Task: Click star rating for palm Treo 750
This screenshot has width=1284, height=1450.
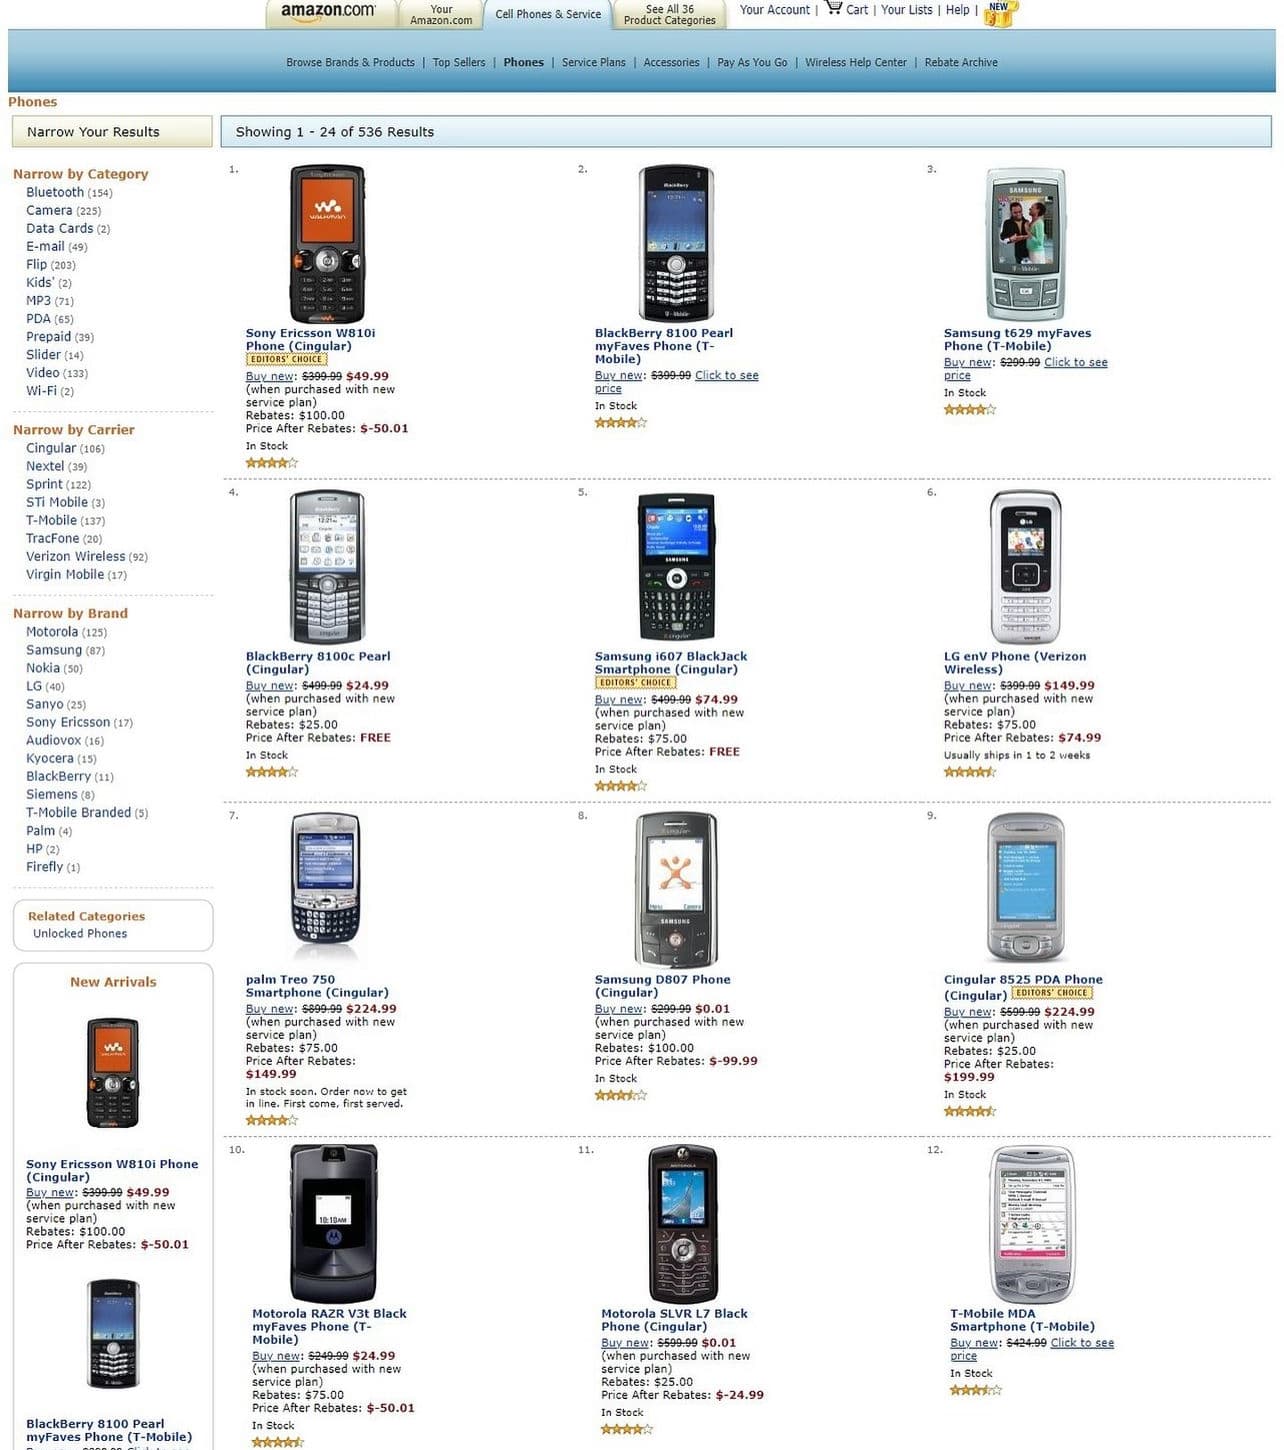Action: point(271,1120)
